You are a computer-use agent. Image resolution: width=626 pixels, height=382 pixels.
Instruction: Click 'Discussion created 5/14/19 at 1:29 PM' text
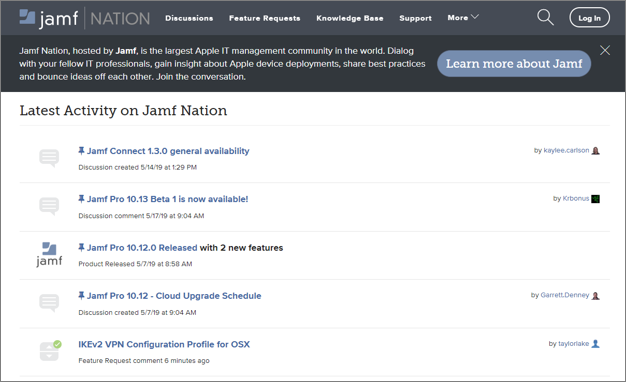click(137, 167)
